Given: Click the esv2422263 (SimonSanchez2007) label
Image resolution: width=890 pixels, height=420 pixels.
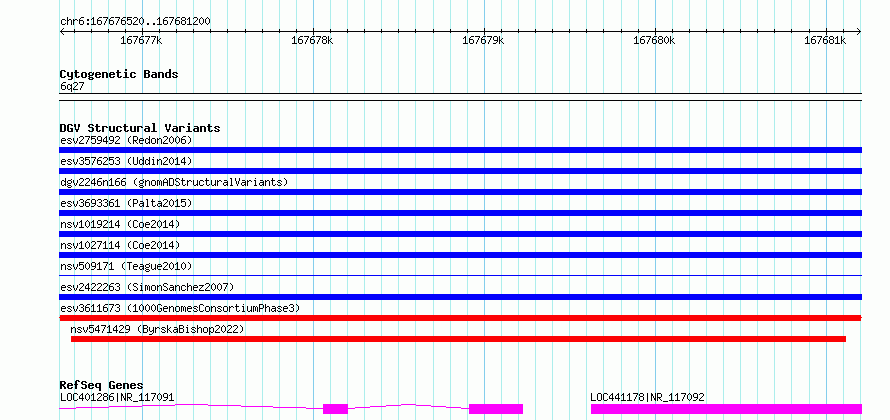Looking at the screenshot, I should coord(147,287).
